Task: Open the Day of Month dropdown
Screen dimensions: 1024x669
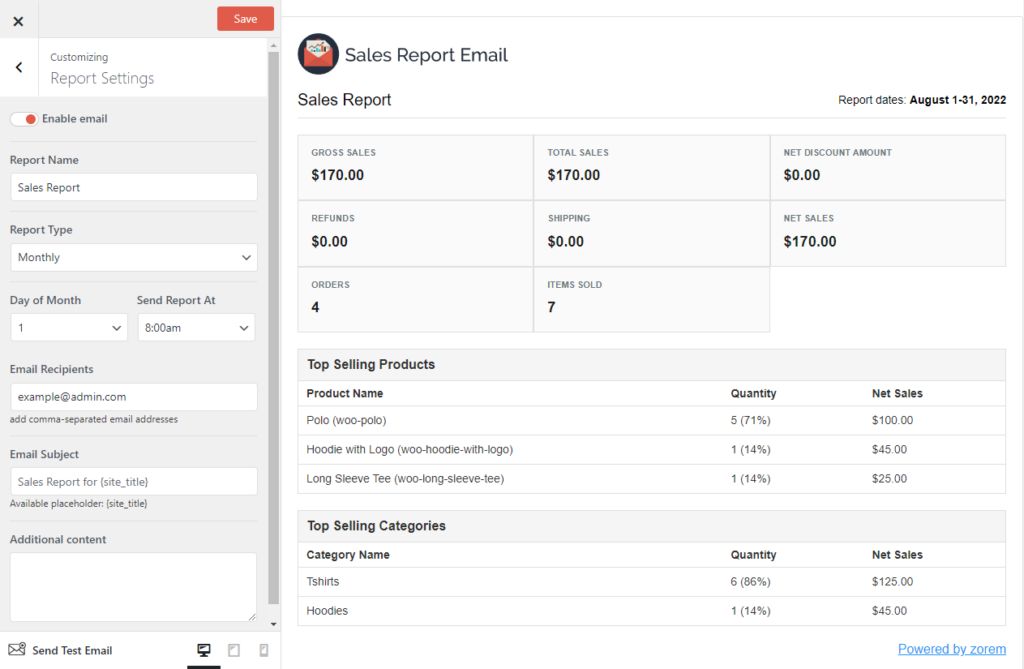Action: 69,327
